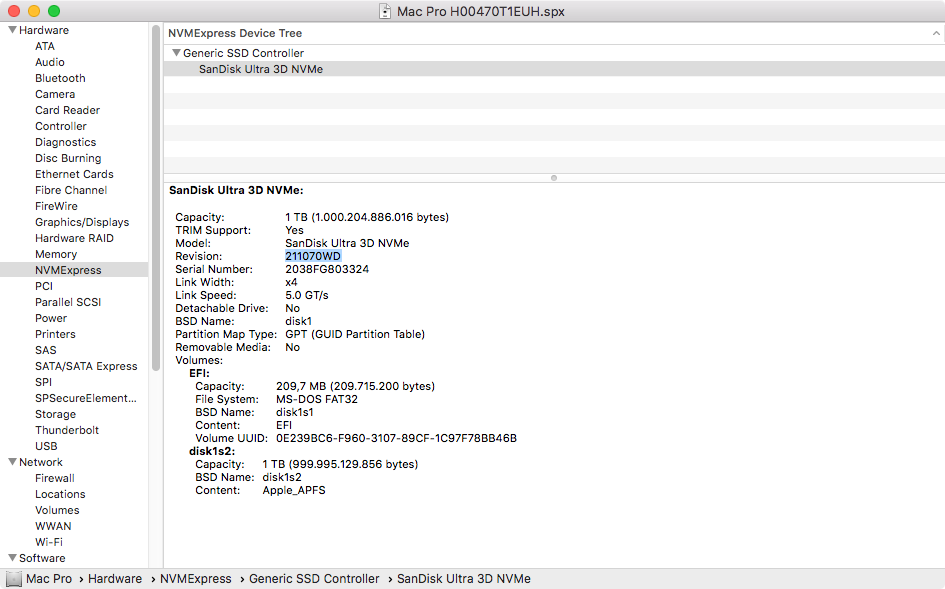945x589 pixels.
Task: Click the highlighted revision value 211070WD
Action: (x=313, y=256)
